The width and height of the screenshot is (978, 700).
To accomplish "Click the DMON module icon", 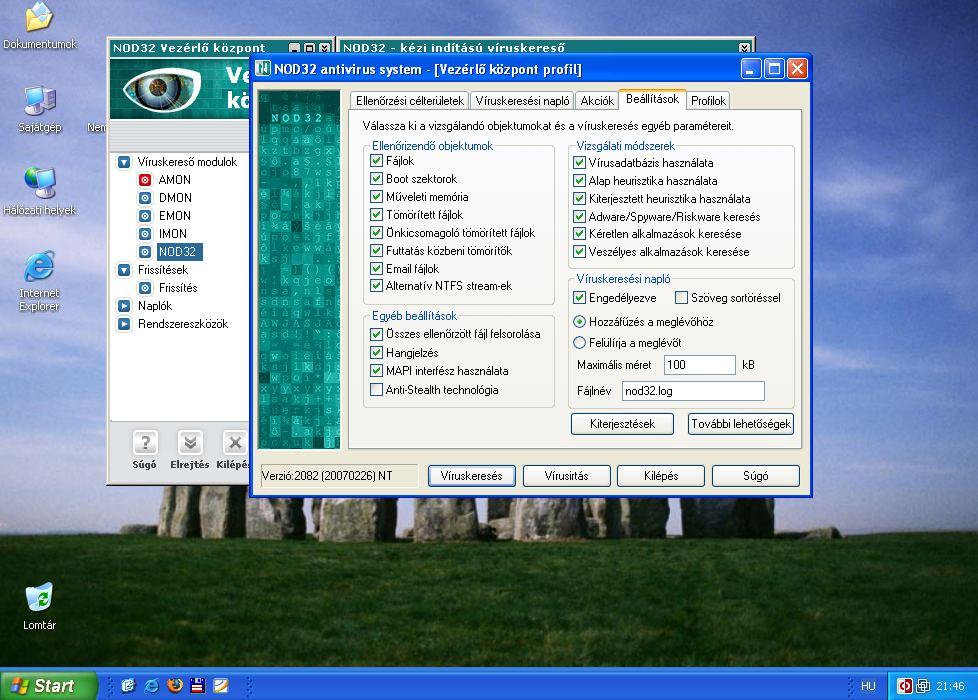I will (x=145, y=198).
